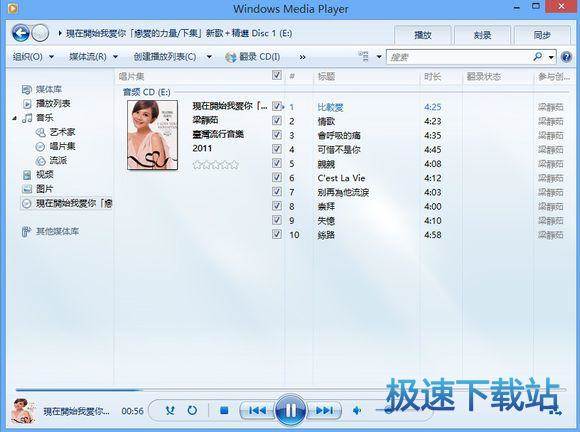The width and height of the screenshot is (580, 432).
Task: Uncheck track 8 崇拜 checkbox
Action: click(277, 206)
